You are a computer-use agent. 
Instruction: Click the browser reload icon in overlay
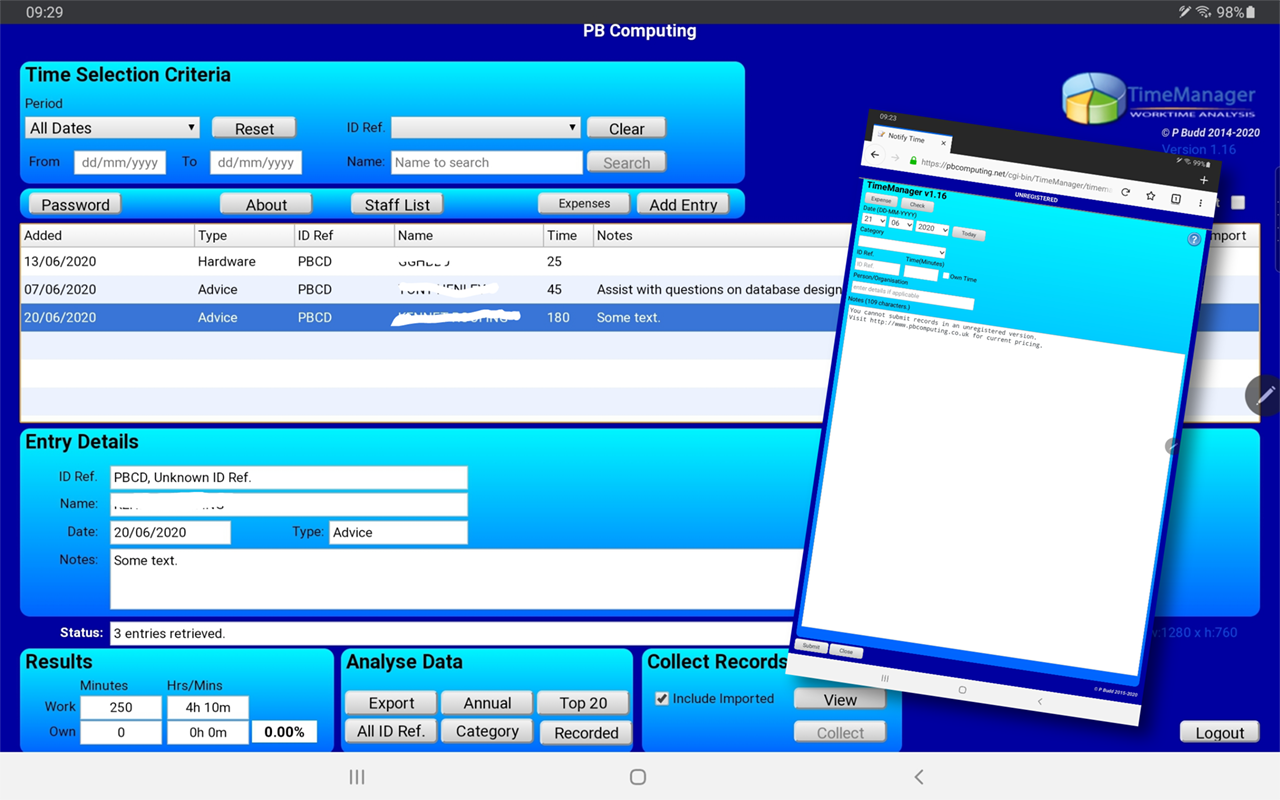1125,192
